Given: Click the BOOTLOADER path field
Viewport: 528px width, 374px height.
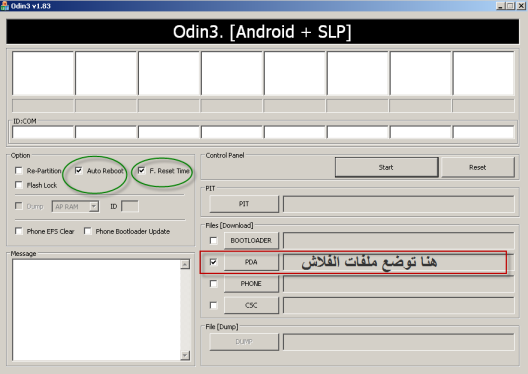Looking at the screenshot, I should tap(399, 240).
